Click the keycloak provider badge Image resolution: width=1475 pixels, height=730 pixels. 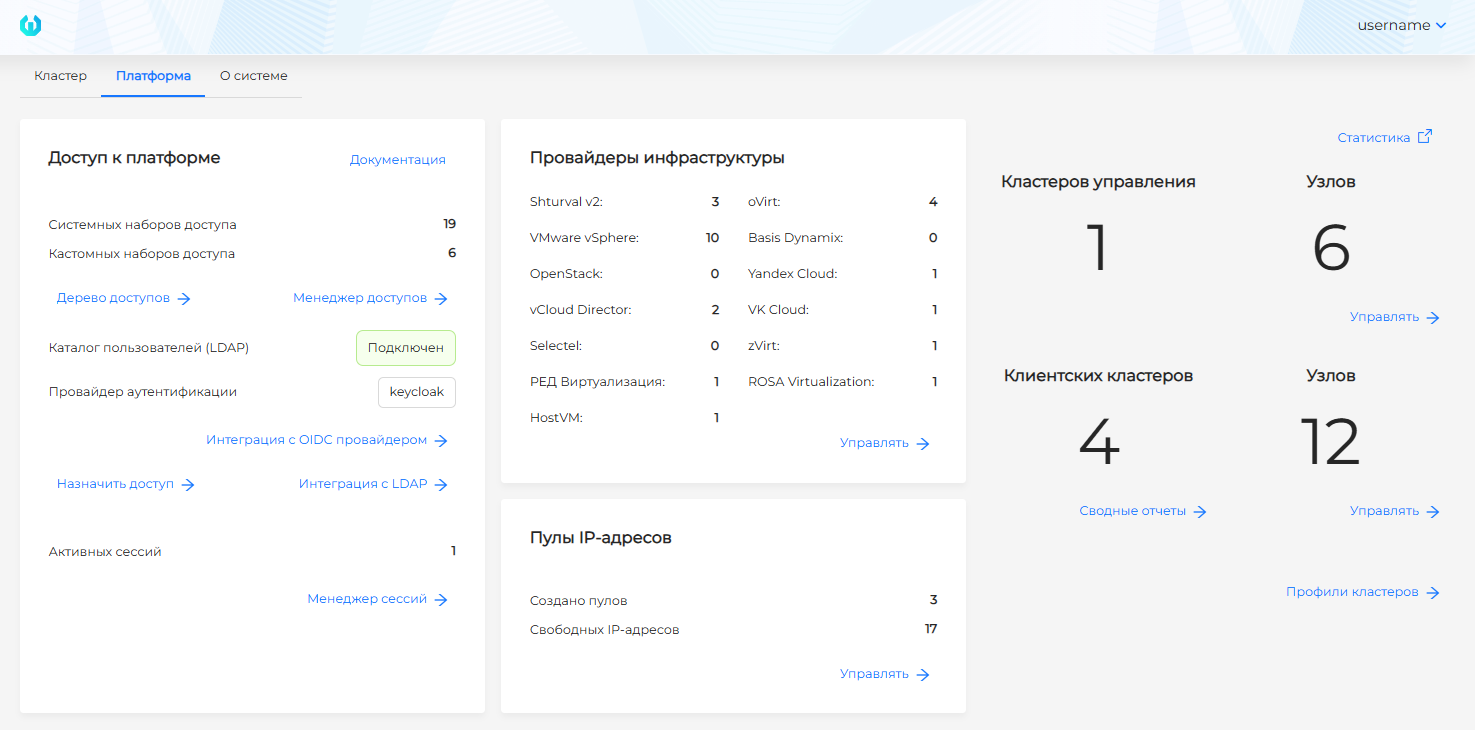(x=417, y=392)
